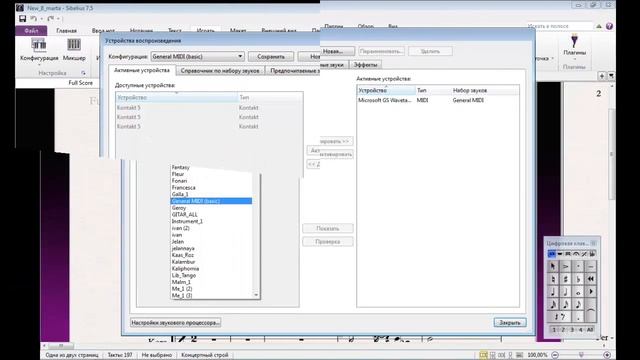Select Kalambur in the configuration list
This screenshot has height=360, width=640.
pyautogui.click(x=211, y=262)
